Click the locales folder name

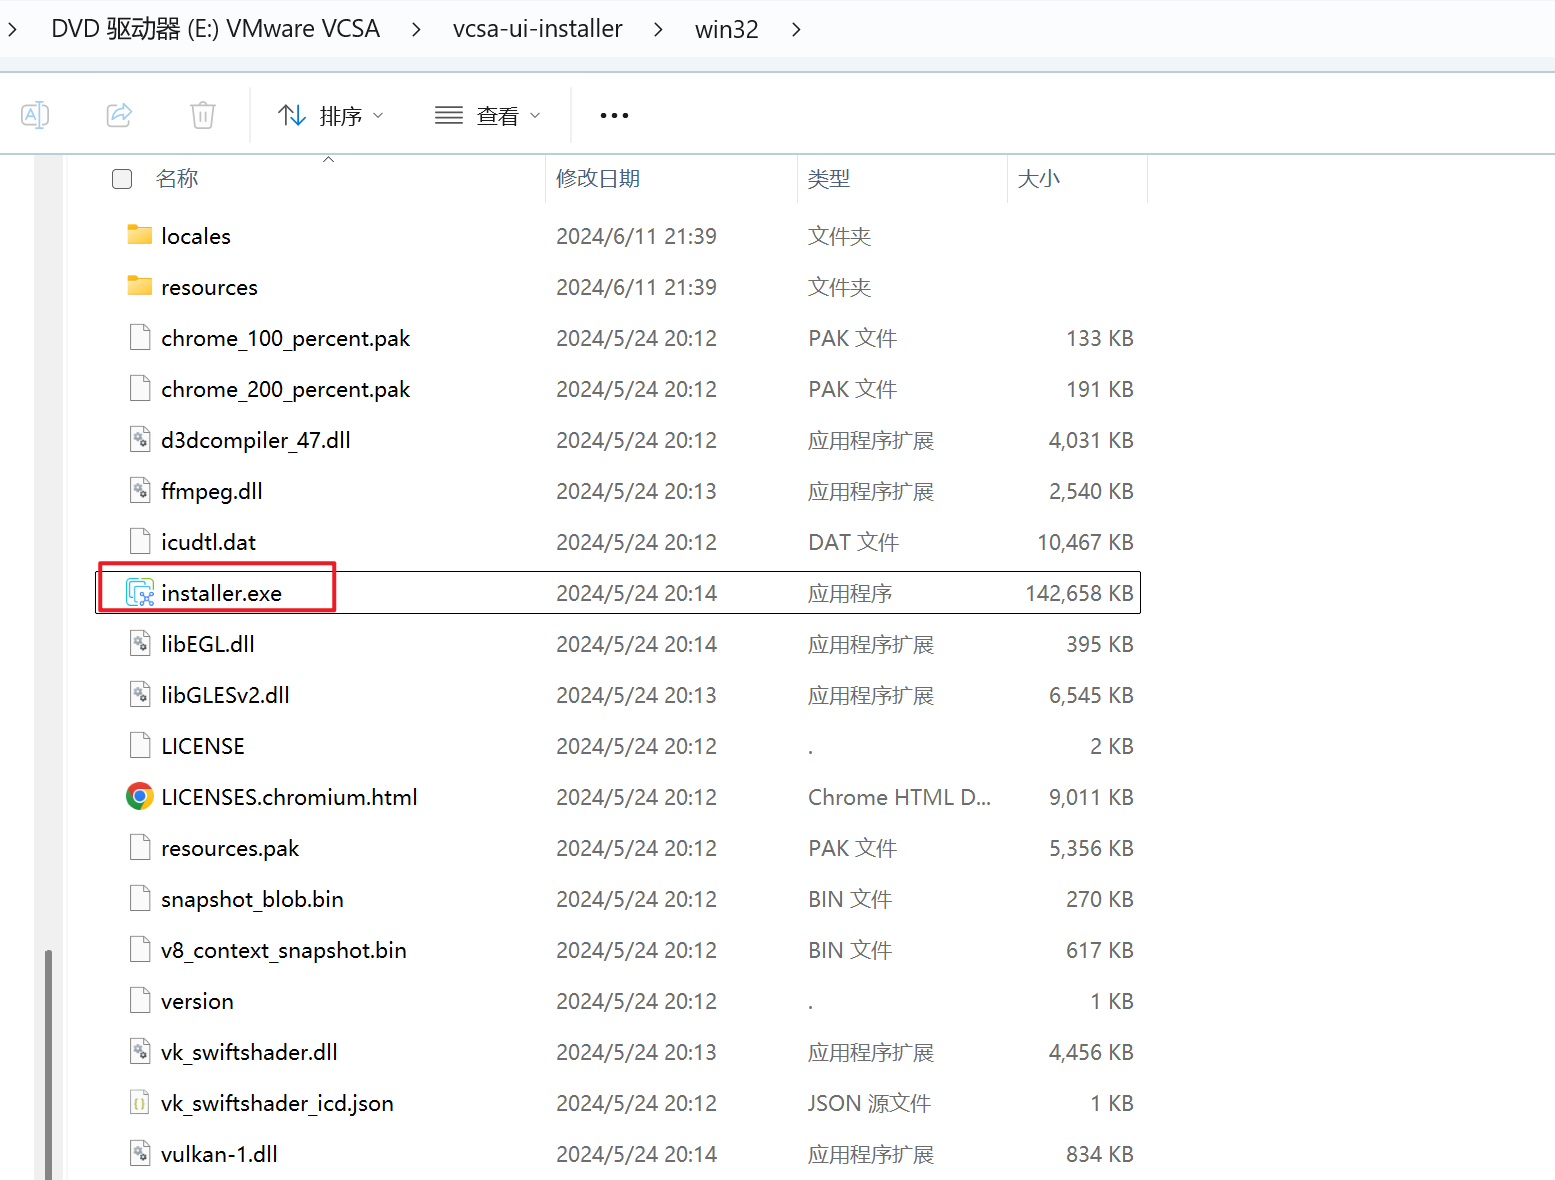pos(196,236)
